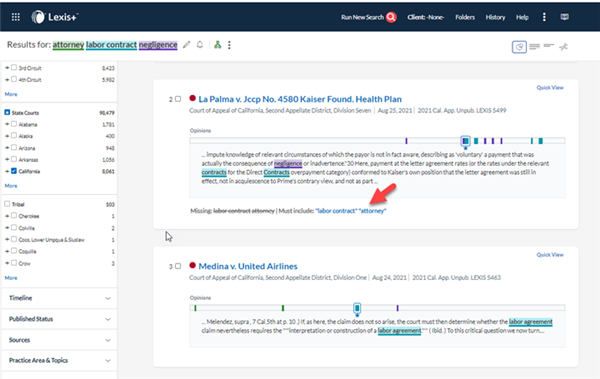Click highlighted 'attorney' search term

click(x=68, y=45)
